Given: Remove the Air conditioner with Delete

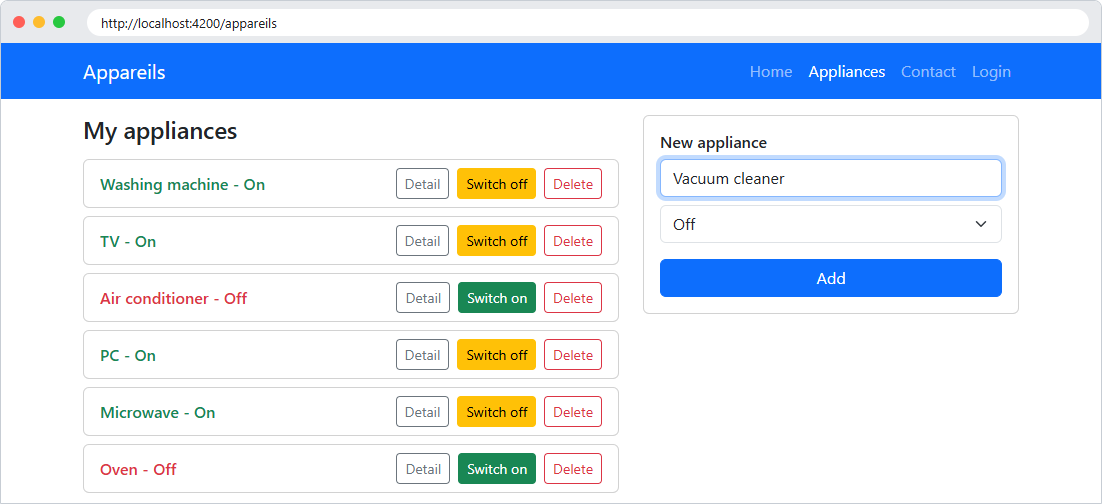Looking at the screenshot, I should tap(573, 298).
